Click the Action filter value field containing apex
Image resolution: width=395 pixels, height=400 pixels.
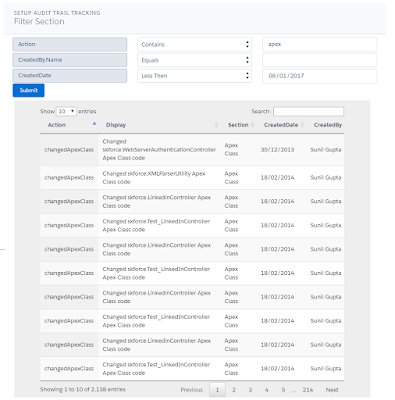[x=320, y=44]
